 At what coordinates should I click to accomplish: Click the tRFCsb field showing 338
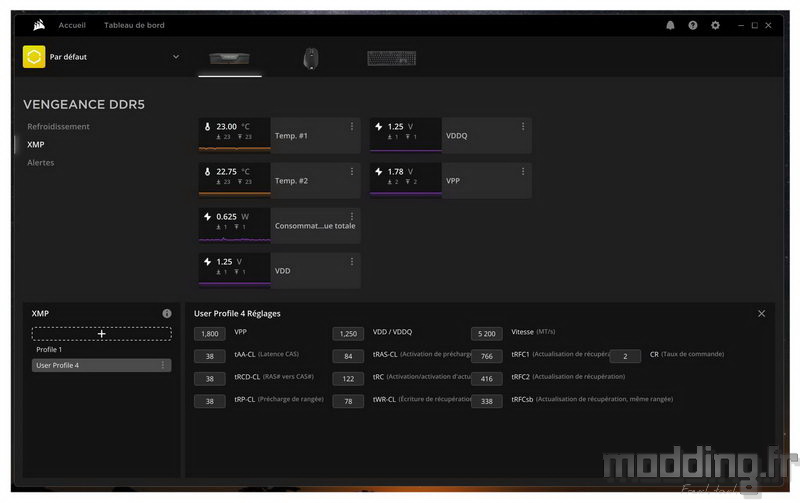487,401
